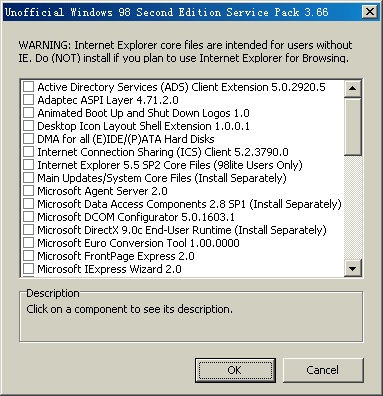
Task: Click the window title bar text
Action: [167, 12]
